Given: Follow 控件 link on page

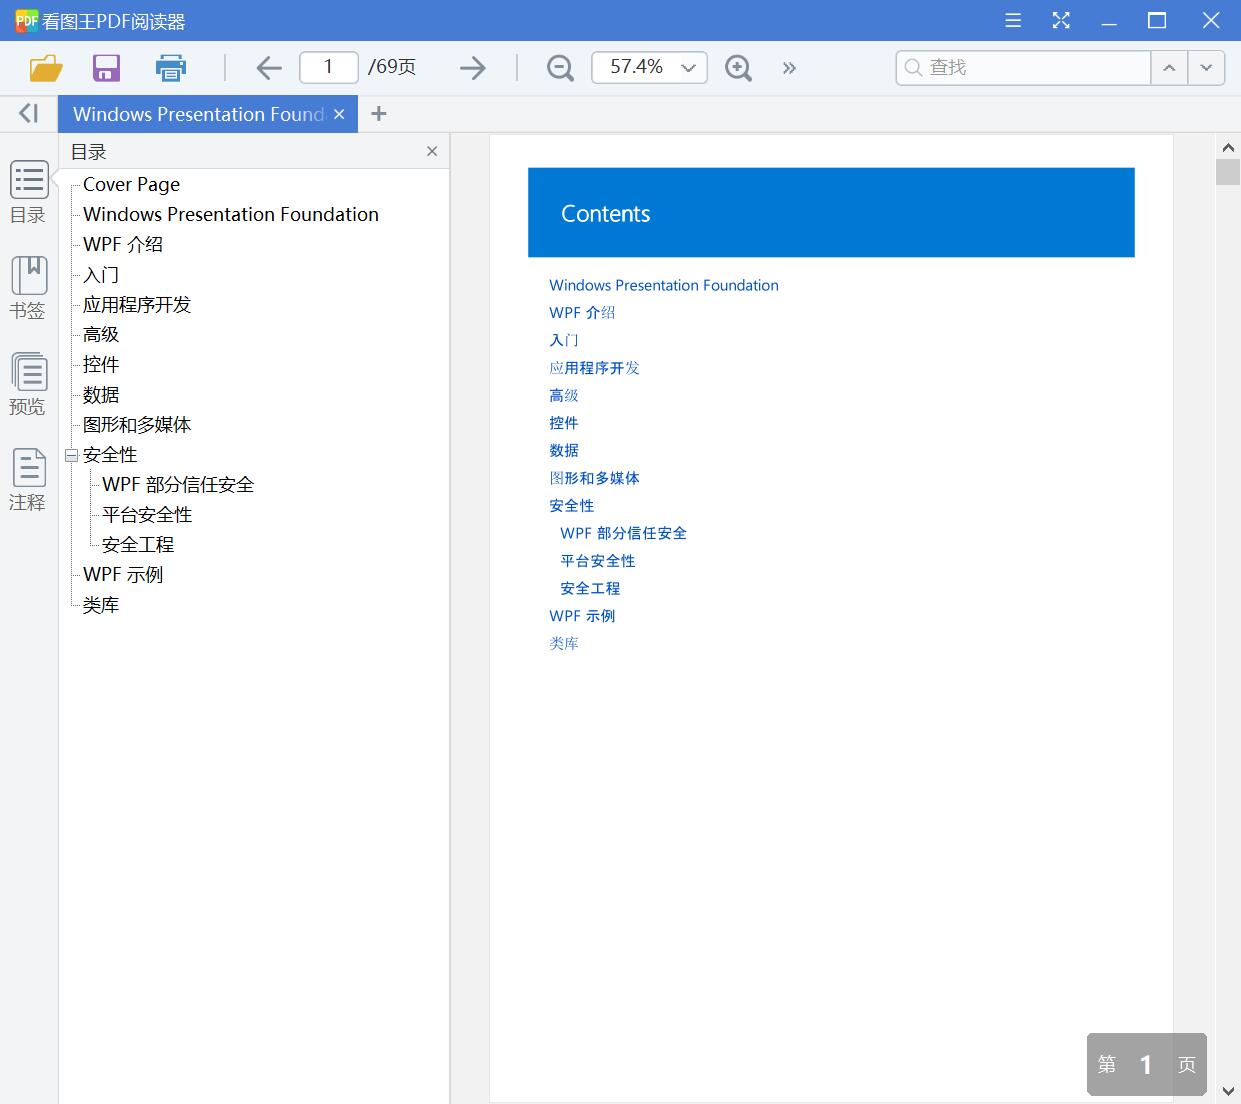Looking at the screenshot, I should [x=564, y=422].
